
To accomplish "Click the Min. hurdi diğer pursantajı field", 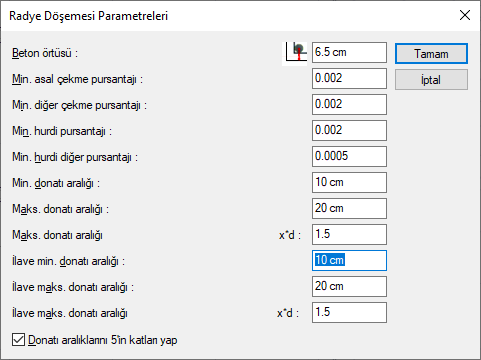I will 349,156.
